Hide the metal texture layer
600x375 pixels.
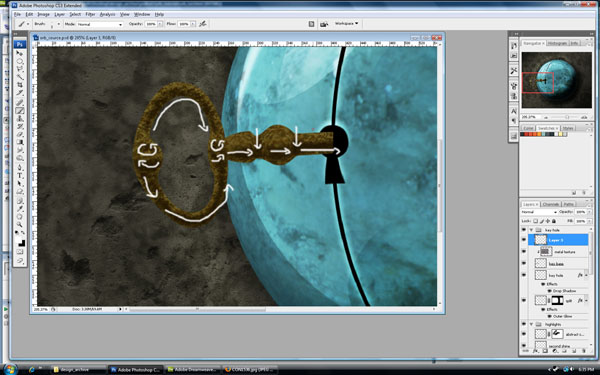tap(523, 252)
